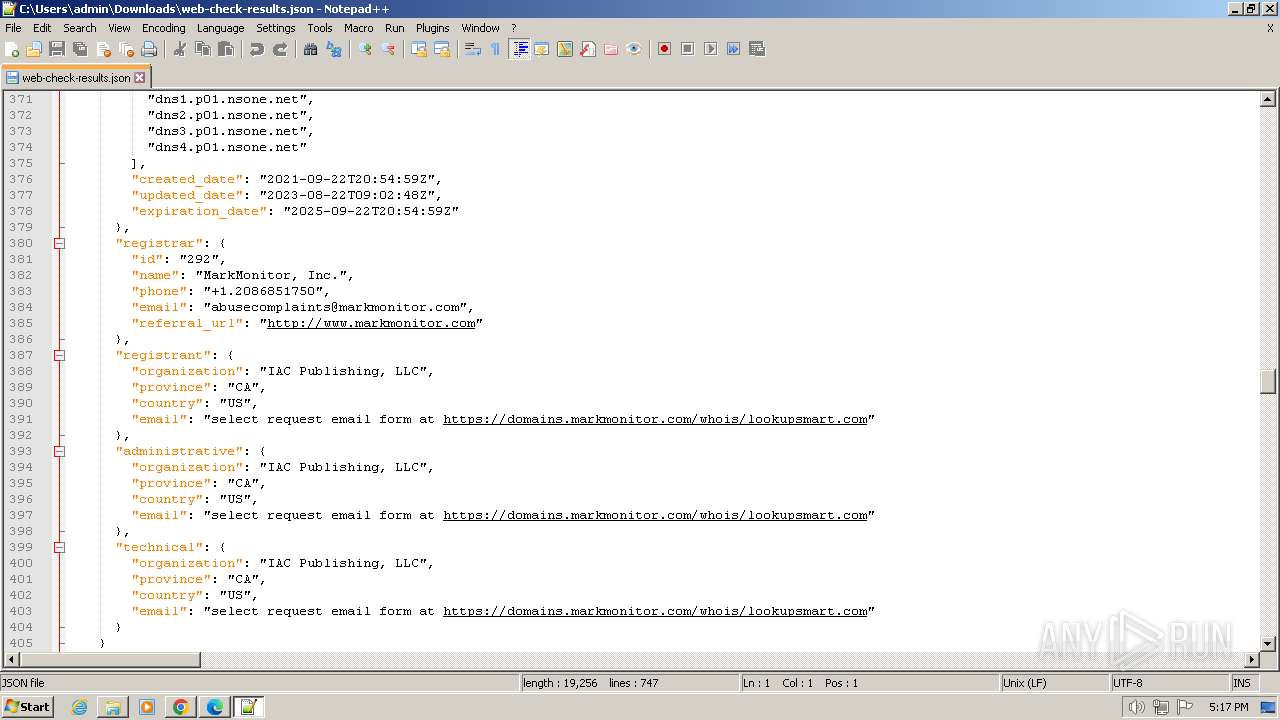Close the web-check-results.json tab
The image size is (1280, 720).
pyautogui.click(x=140, y=77)
